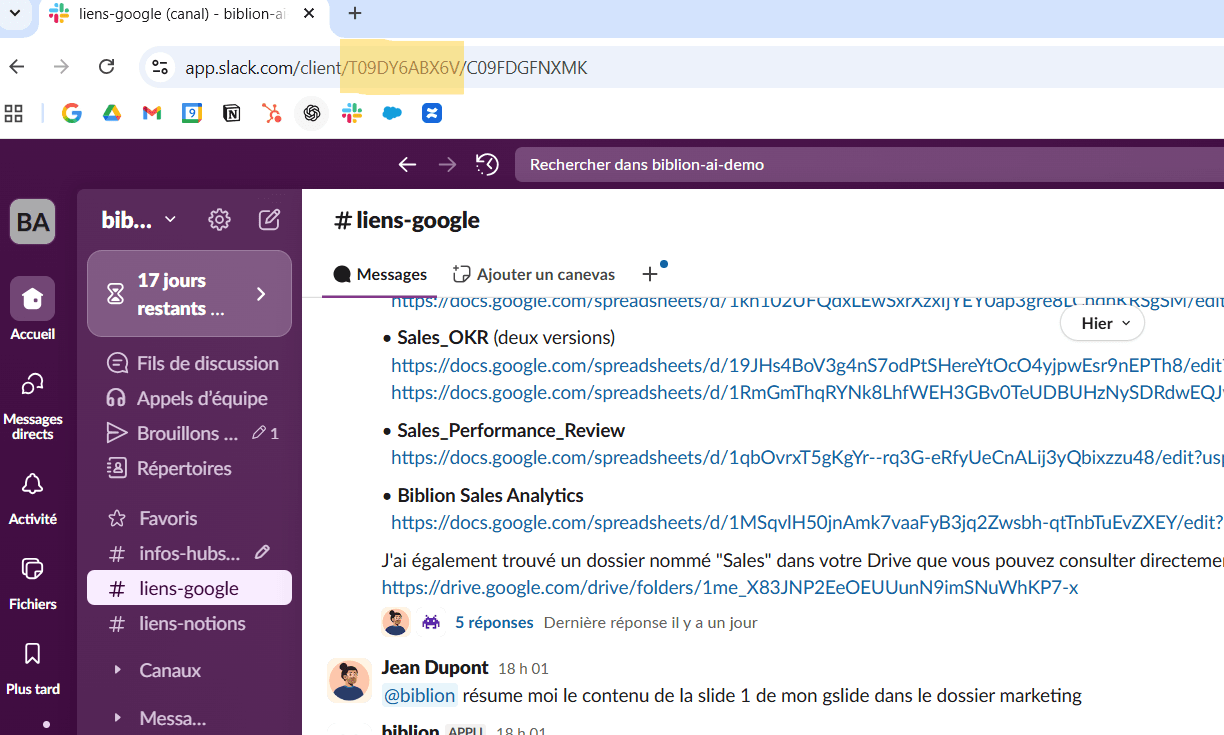Go back in Slack navigation history
This screenshot has height=735, width=1224.
coord(407,165)
